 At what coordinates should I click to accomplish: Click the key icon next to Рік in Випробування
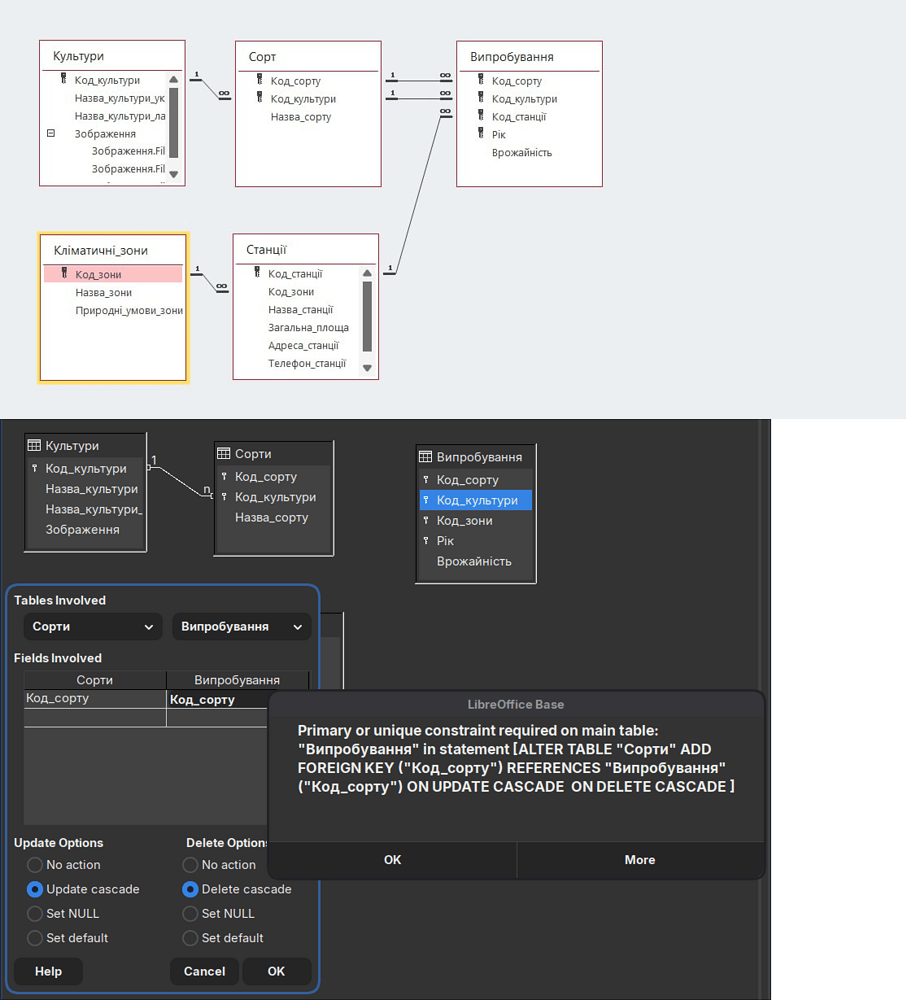point(425,540)
